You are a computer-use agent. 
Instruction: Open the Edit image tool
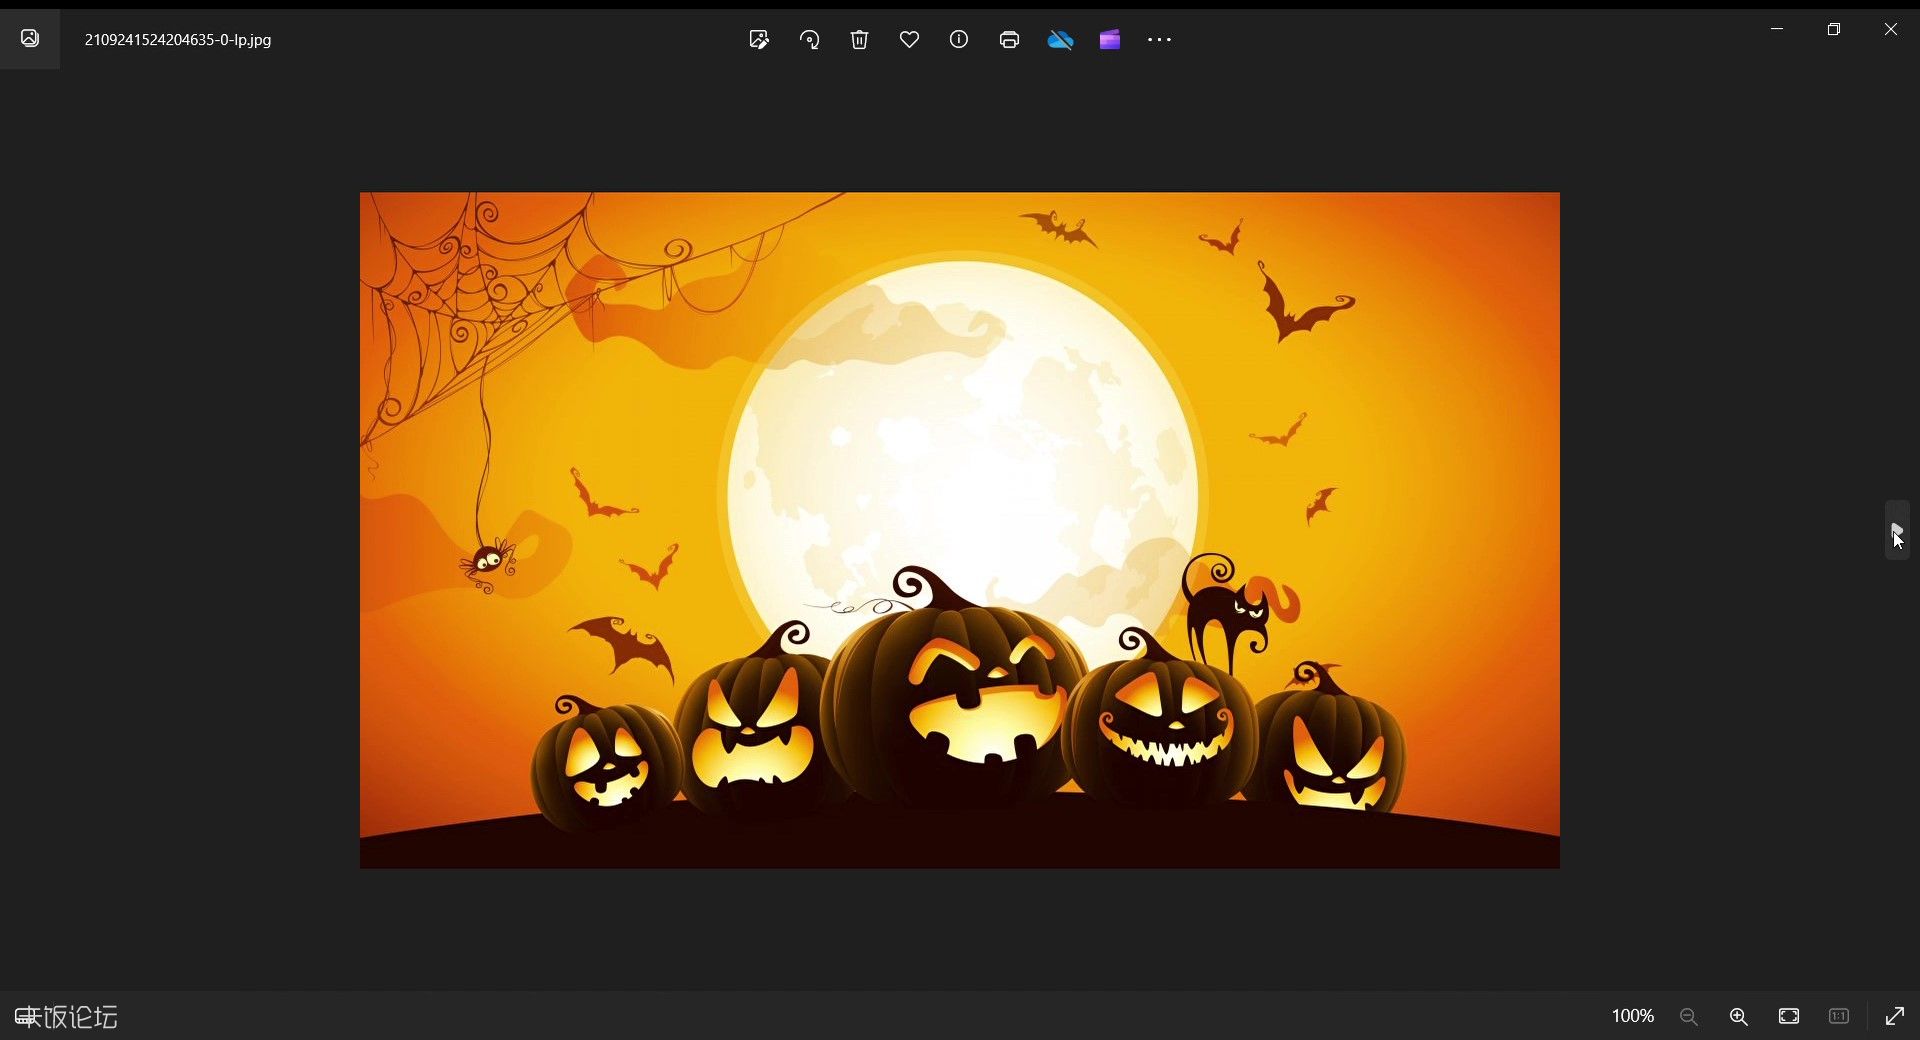[x=759, y=40]
